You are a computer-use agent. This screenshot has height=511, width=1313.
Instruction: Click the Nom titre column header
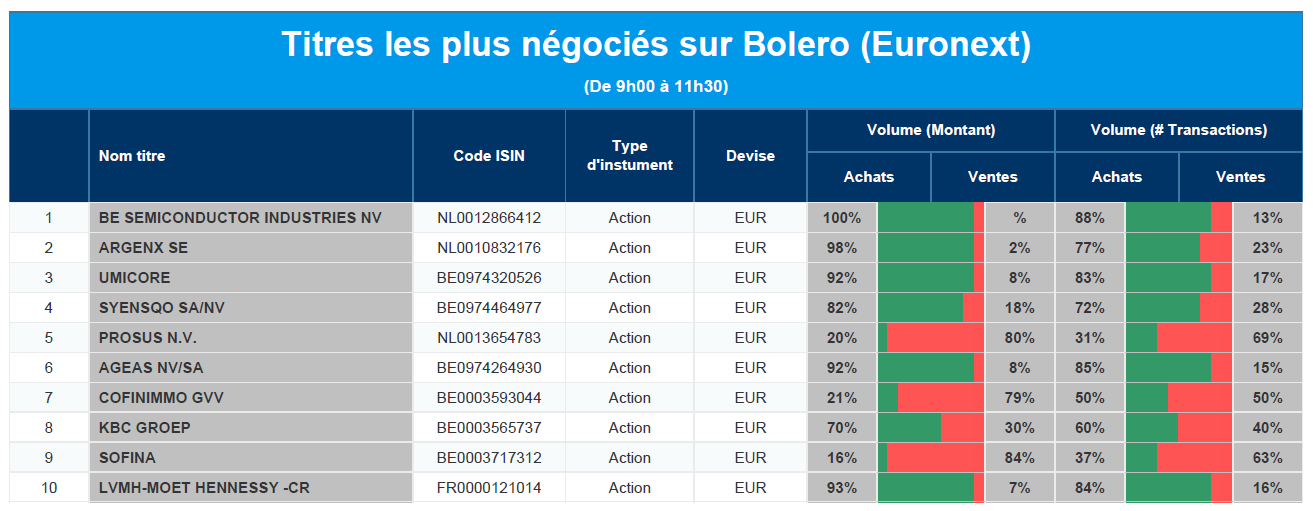[x=132, y=156]
